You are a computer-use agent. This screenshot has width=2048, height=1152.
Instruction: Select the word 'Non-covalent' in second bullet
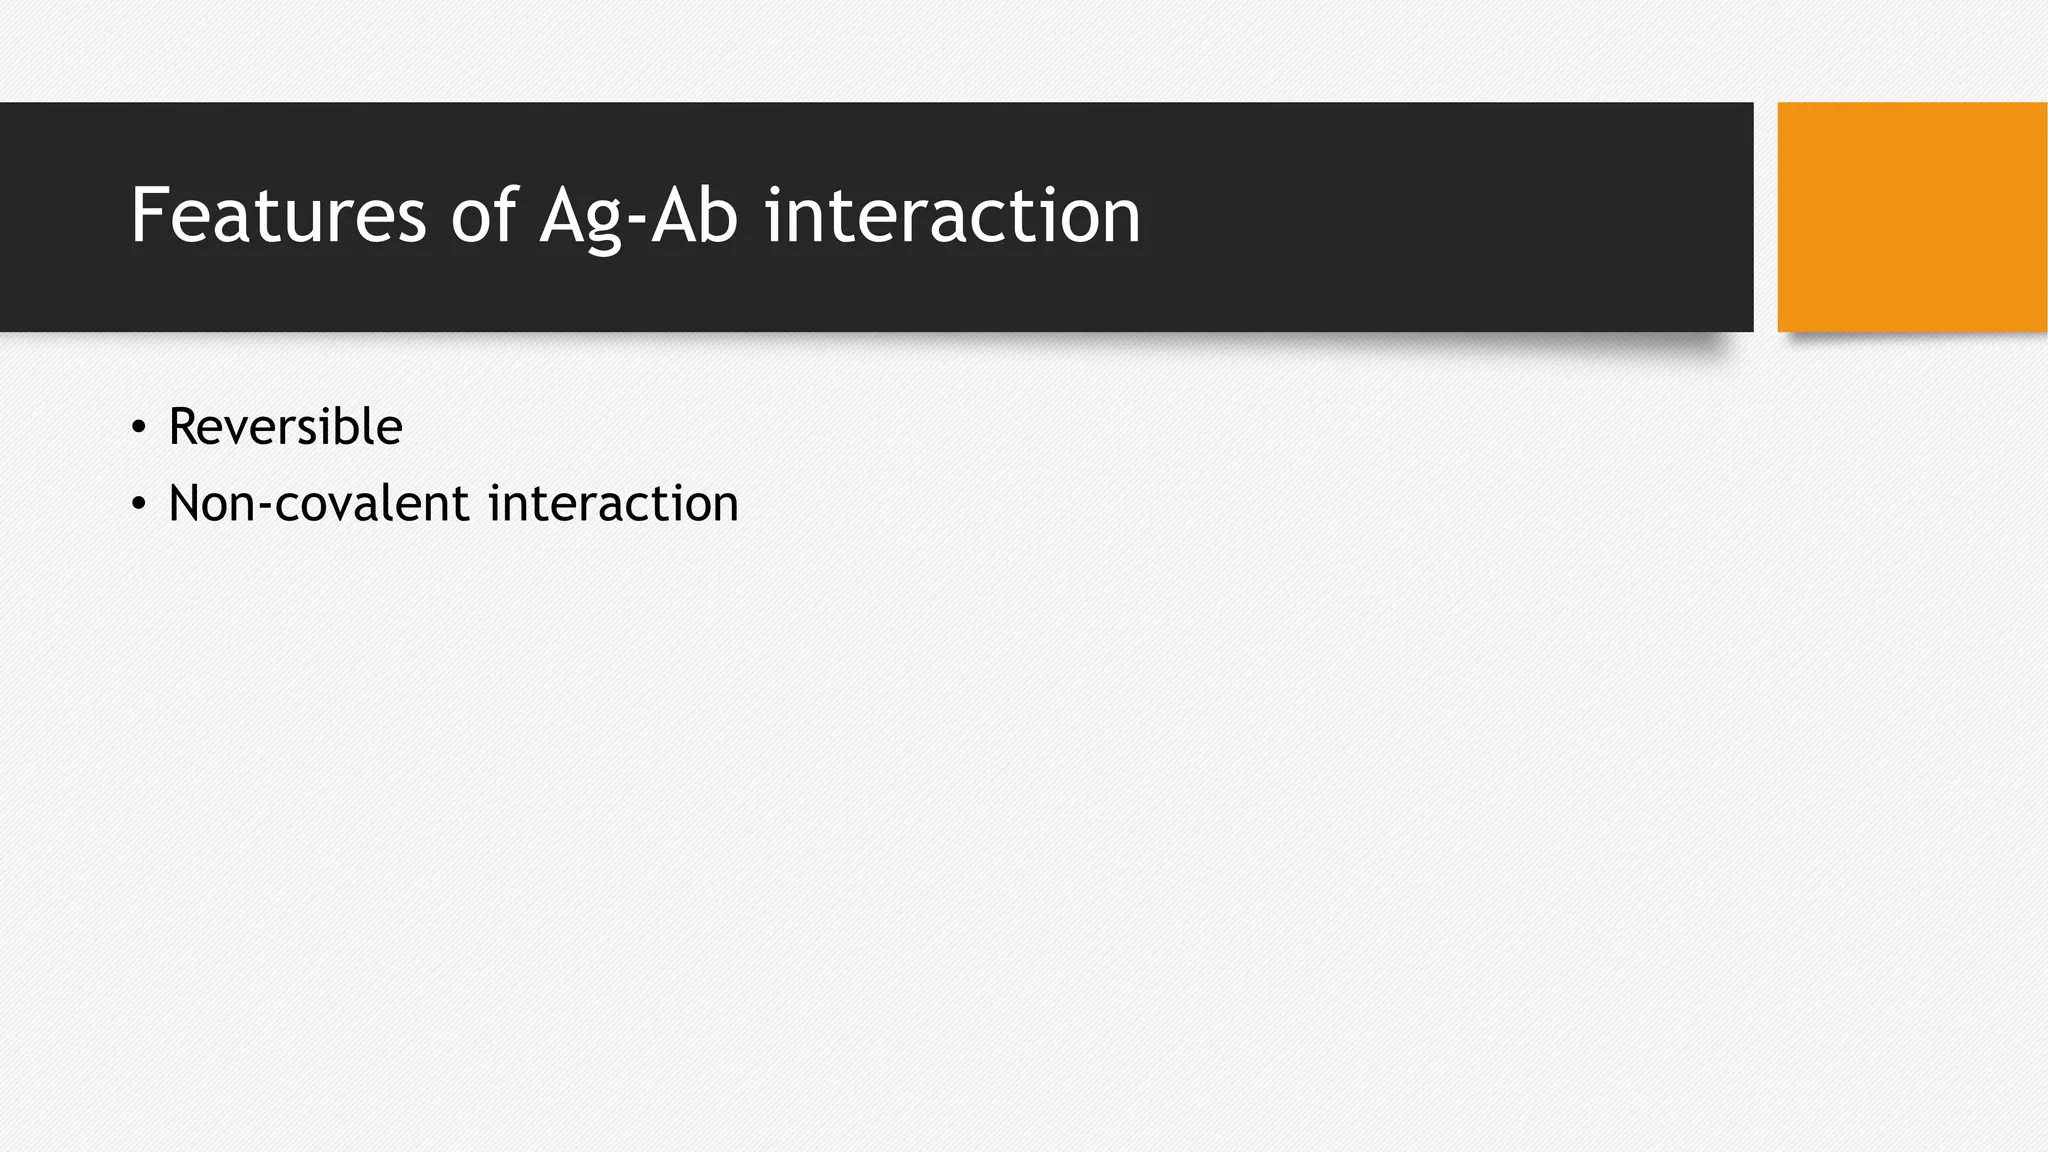point(318,503)
